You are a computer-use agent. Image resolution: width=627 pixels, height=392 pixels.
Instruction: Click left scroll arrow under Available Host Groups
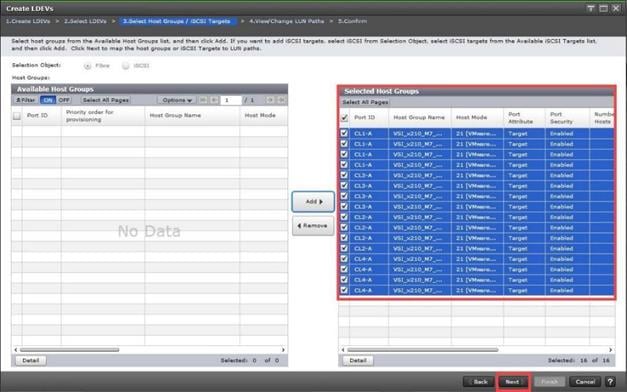(x=16, y=350)
